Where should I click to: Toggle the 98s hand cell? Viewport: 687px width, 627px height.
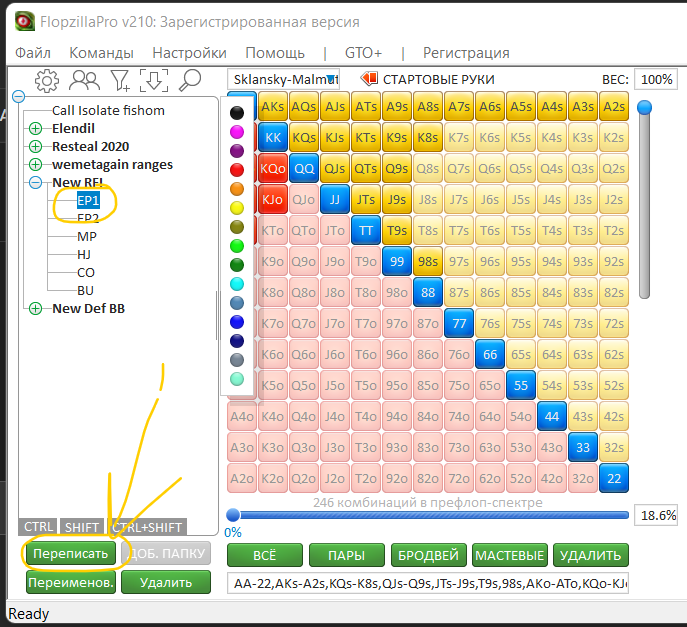[428, 262]
